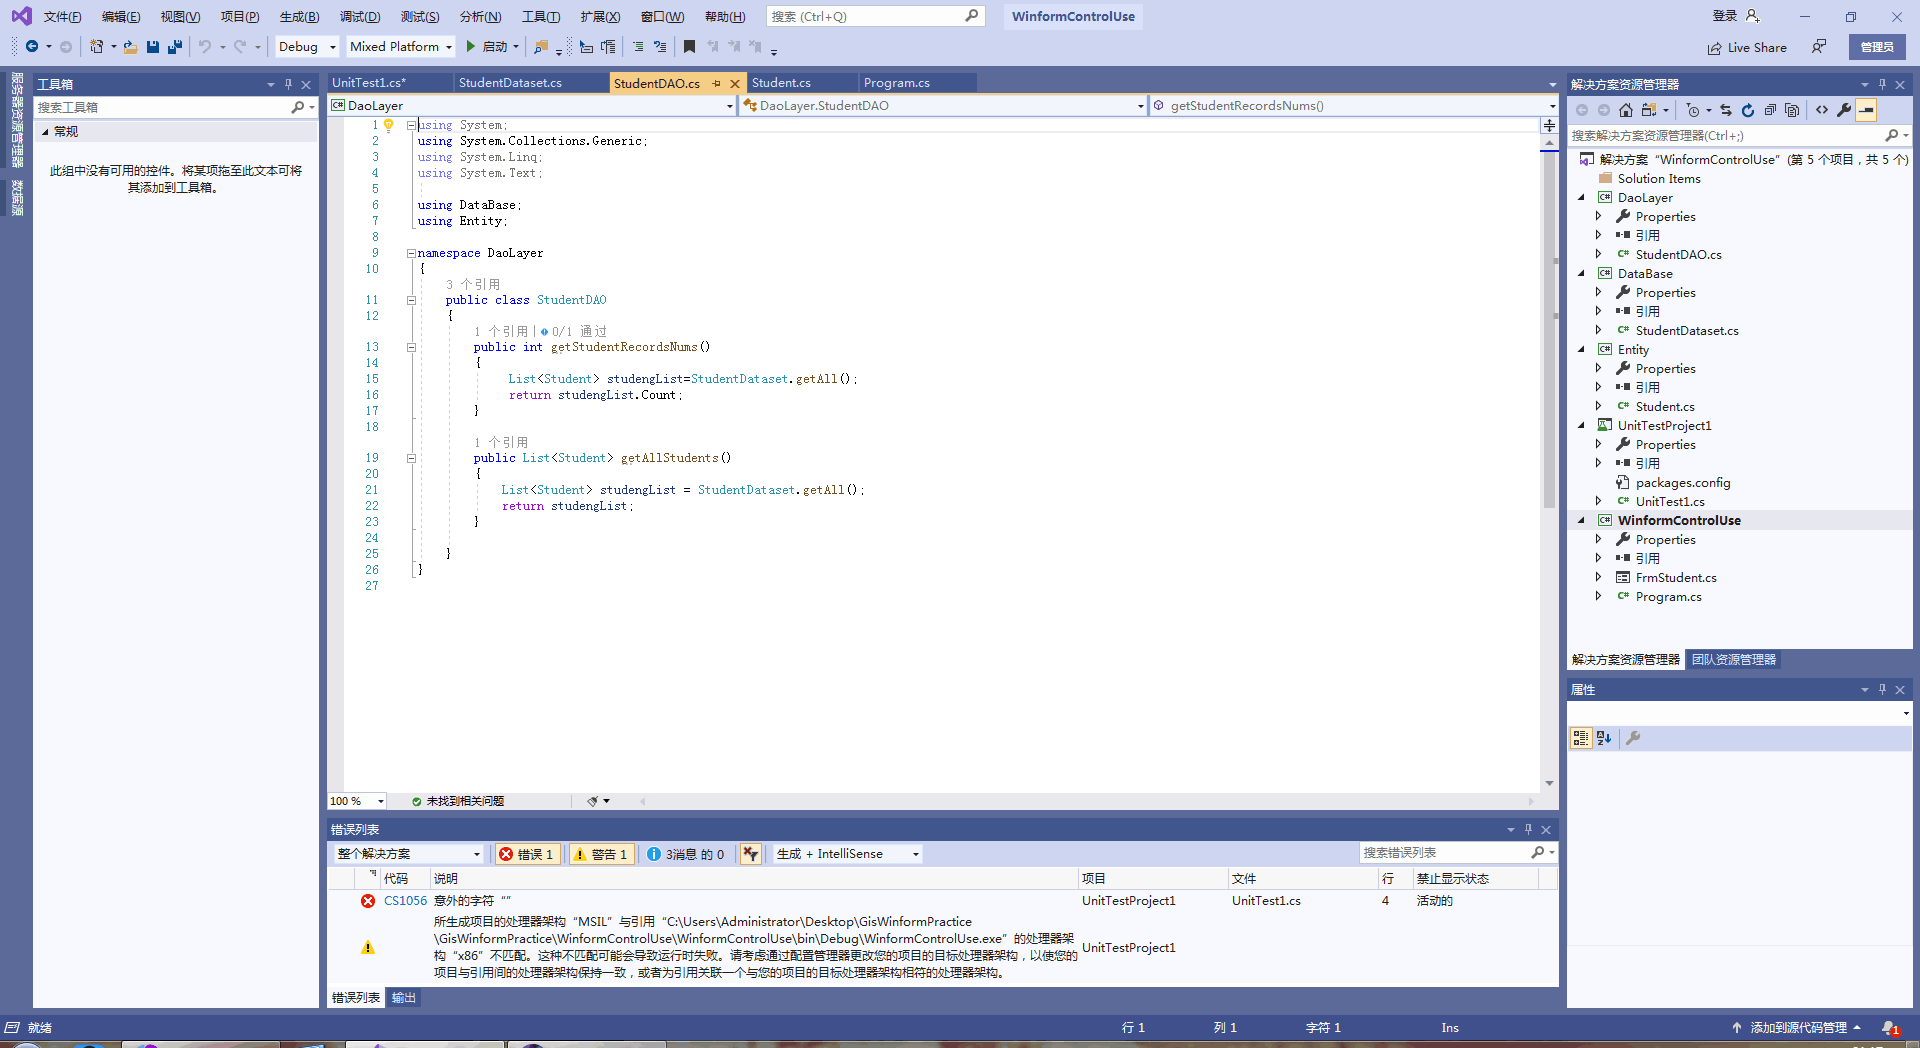Collapse the UnitTestProject1 project node
Screen dimensions: 1920x1048
1581,426
